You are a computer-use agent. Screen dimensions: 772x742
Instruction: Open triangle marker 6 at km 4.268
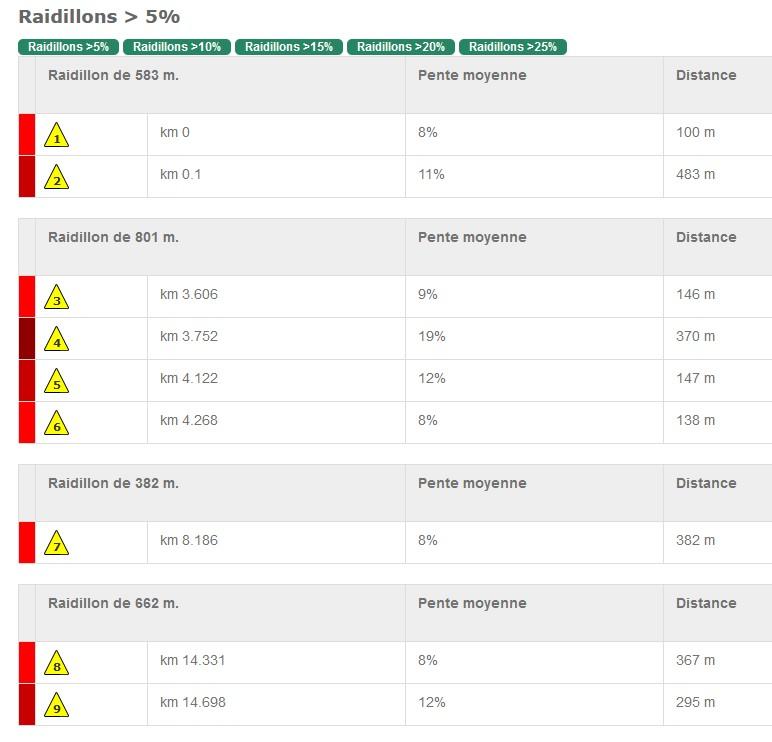tap(57, 423)
